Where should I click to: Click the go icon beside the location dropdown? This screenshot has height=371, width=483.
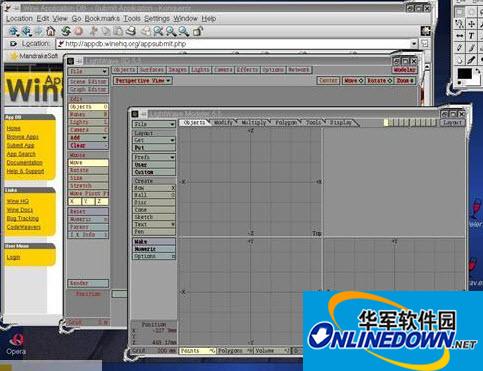coord(425,44)
